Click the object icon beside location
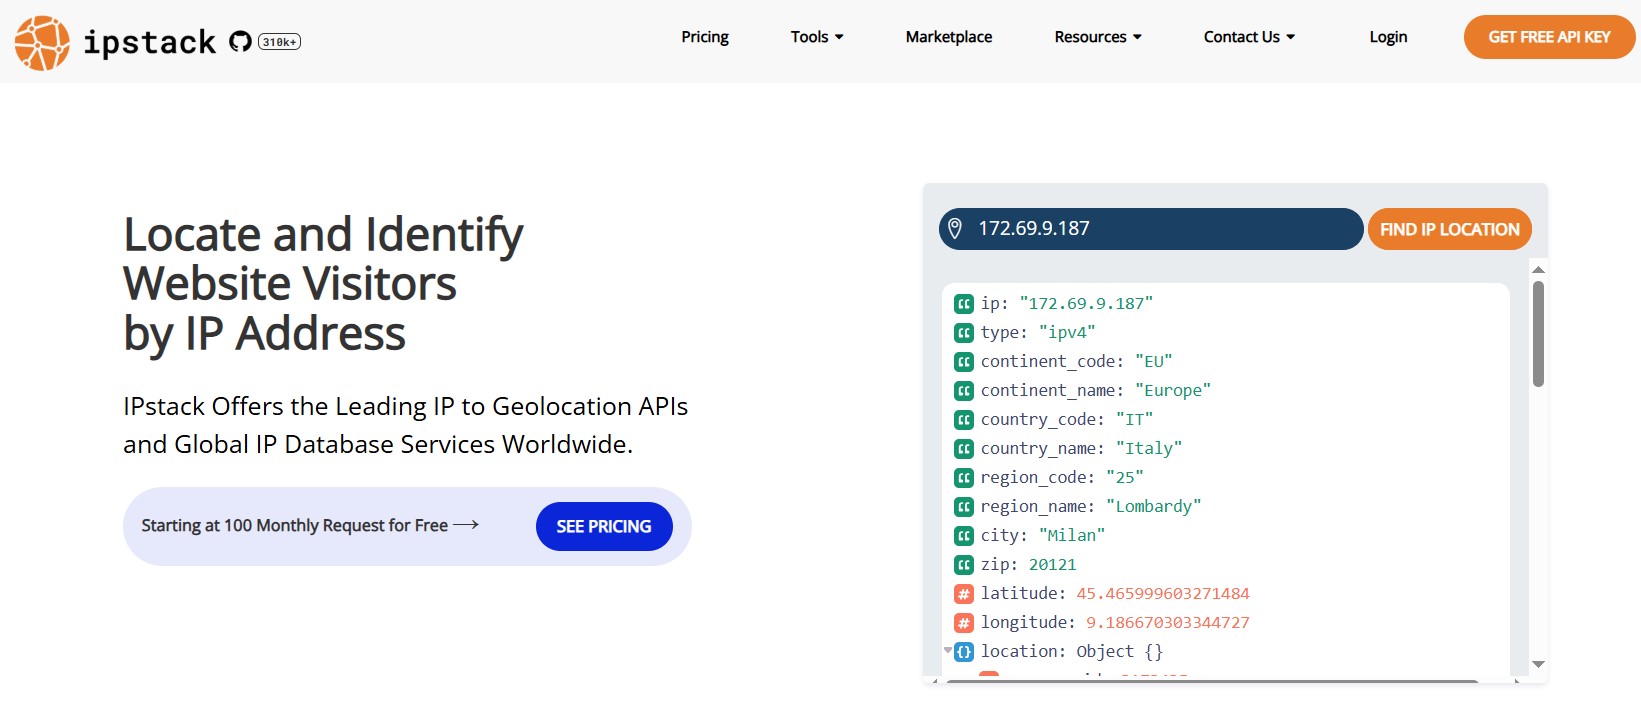1641x702 pixels. tap(964, 652)
